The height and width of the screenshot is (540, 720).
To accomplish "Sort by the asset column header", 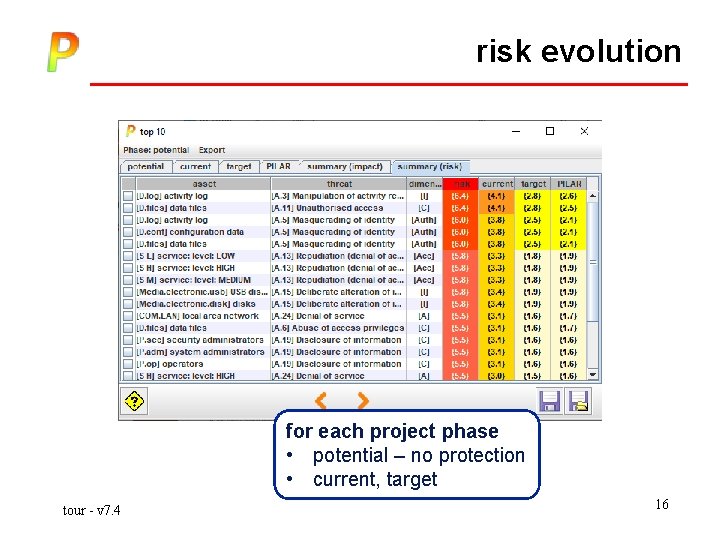I will [x=204, y=184].
